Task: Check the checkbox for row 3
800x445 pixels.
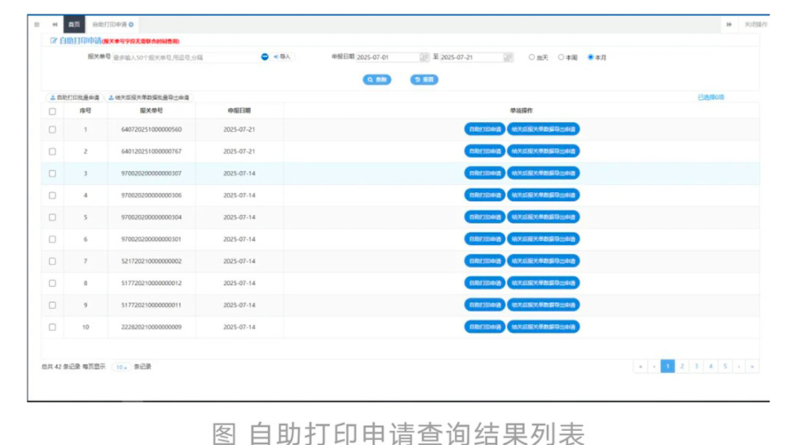Action: coord(53,173)
